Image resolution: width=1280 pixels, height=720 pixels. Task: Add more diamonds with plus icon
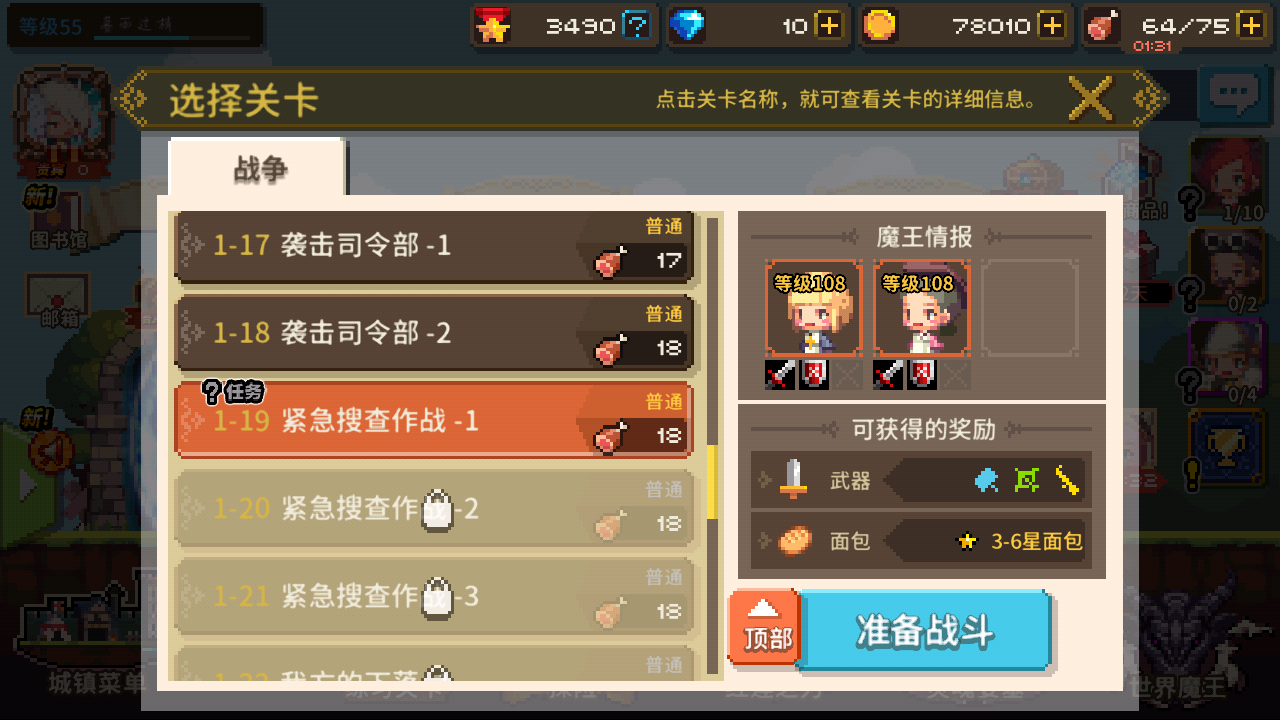coord(829,26)
